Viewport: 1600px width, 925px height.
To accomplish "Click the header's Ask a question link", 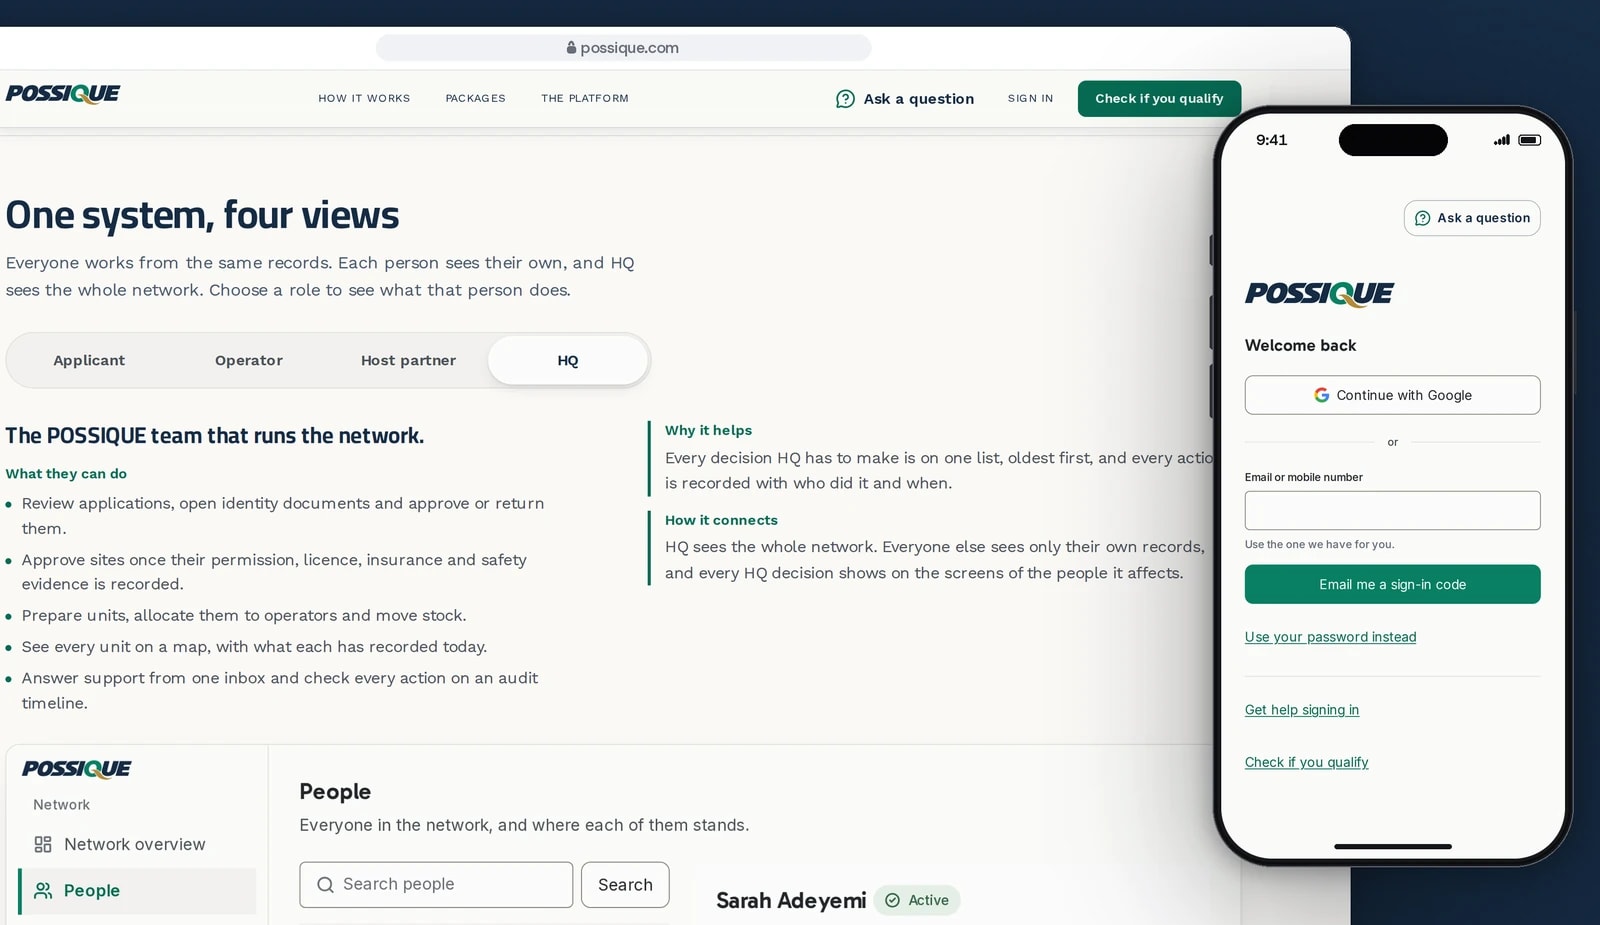I will [x=905, y=99].
